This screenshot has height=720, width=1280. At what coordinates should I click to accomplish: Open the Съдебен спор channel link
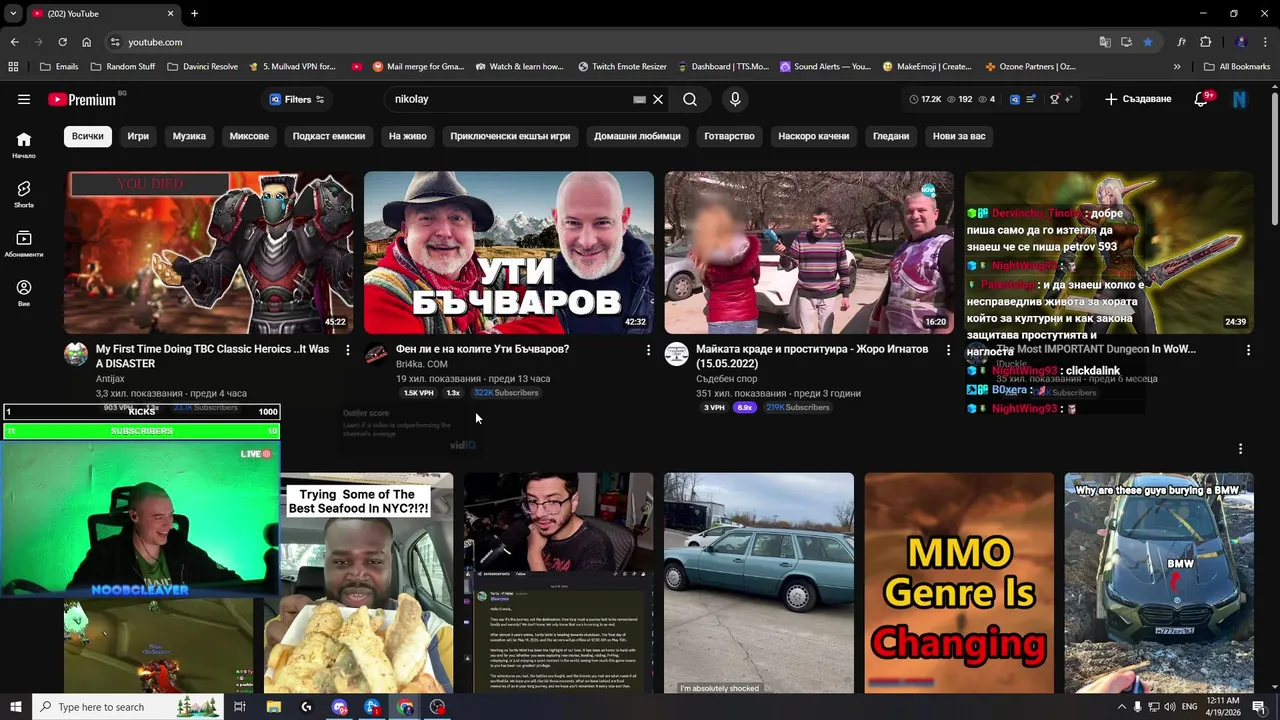click(727, 379)
